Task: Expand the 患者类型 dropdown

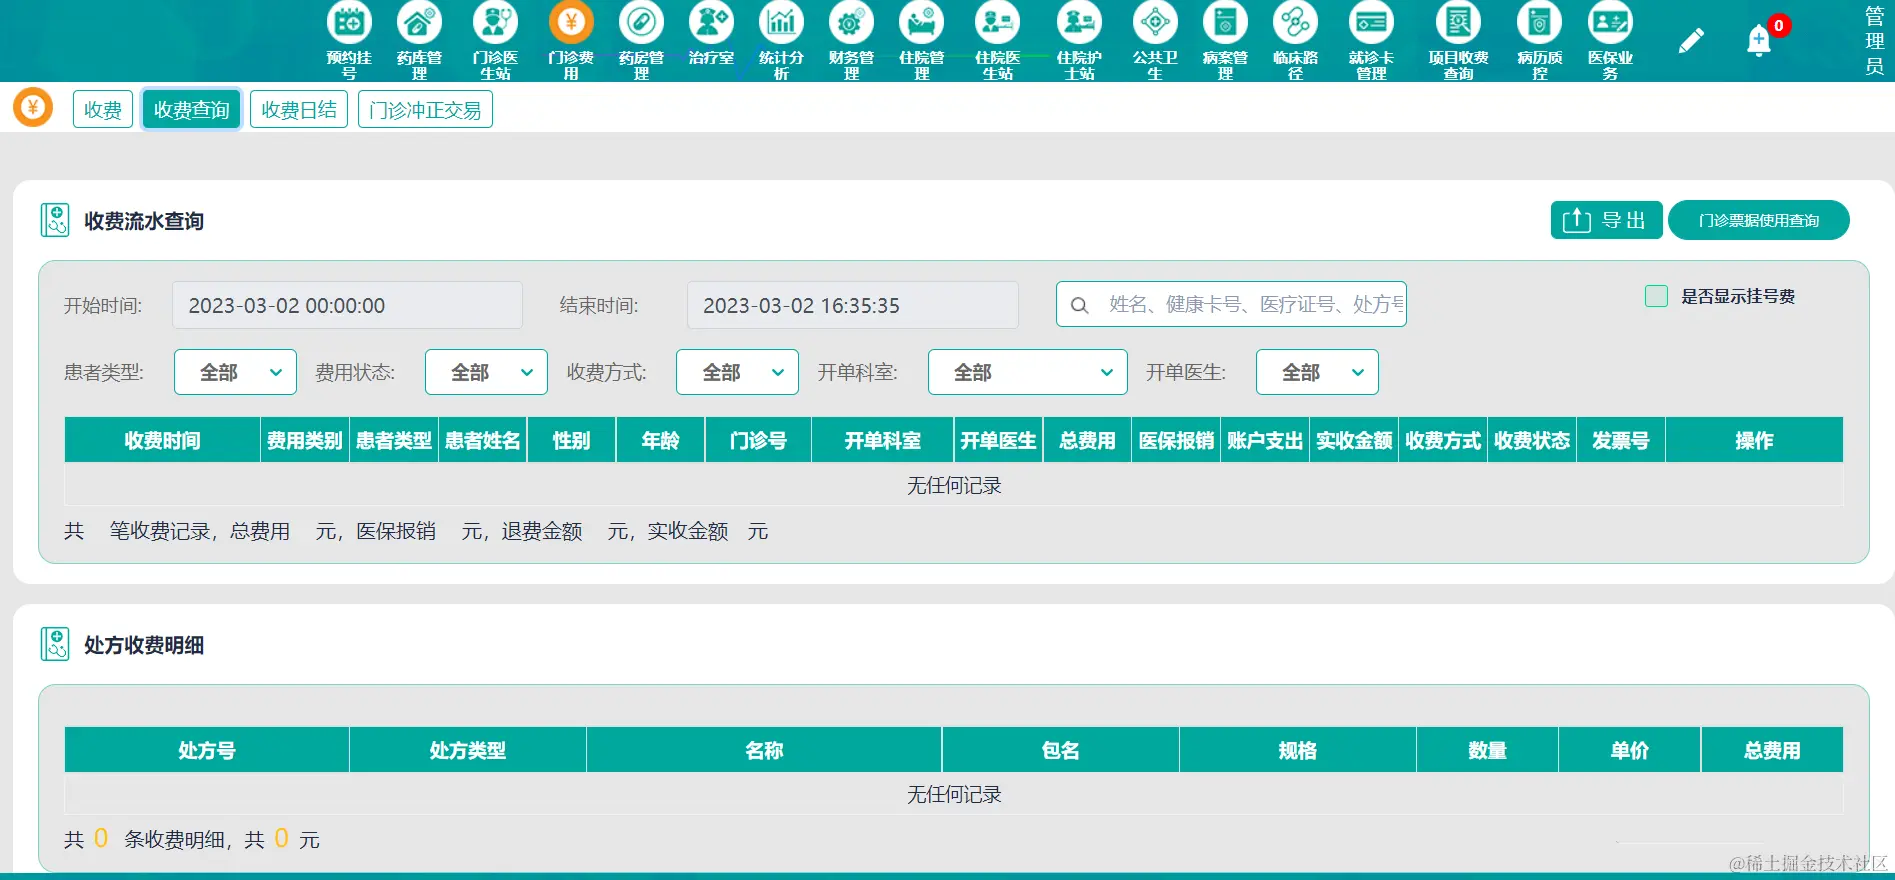Action: [x=235, y=372]
